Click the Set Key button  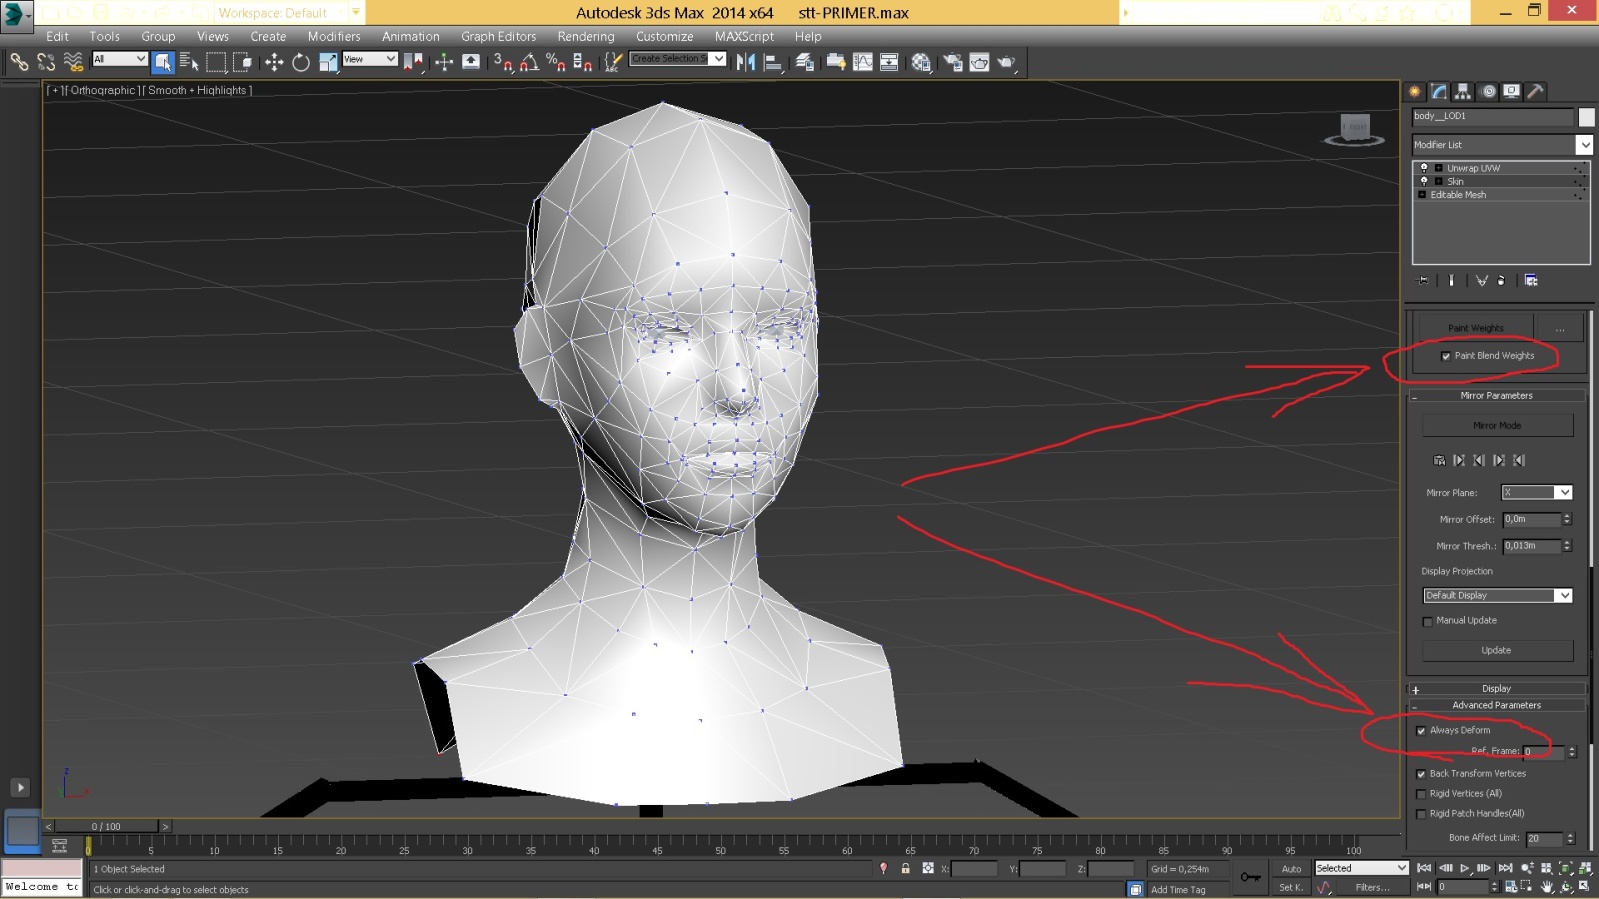[x=1291, y=887]
